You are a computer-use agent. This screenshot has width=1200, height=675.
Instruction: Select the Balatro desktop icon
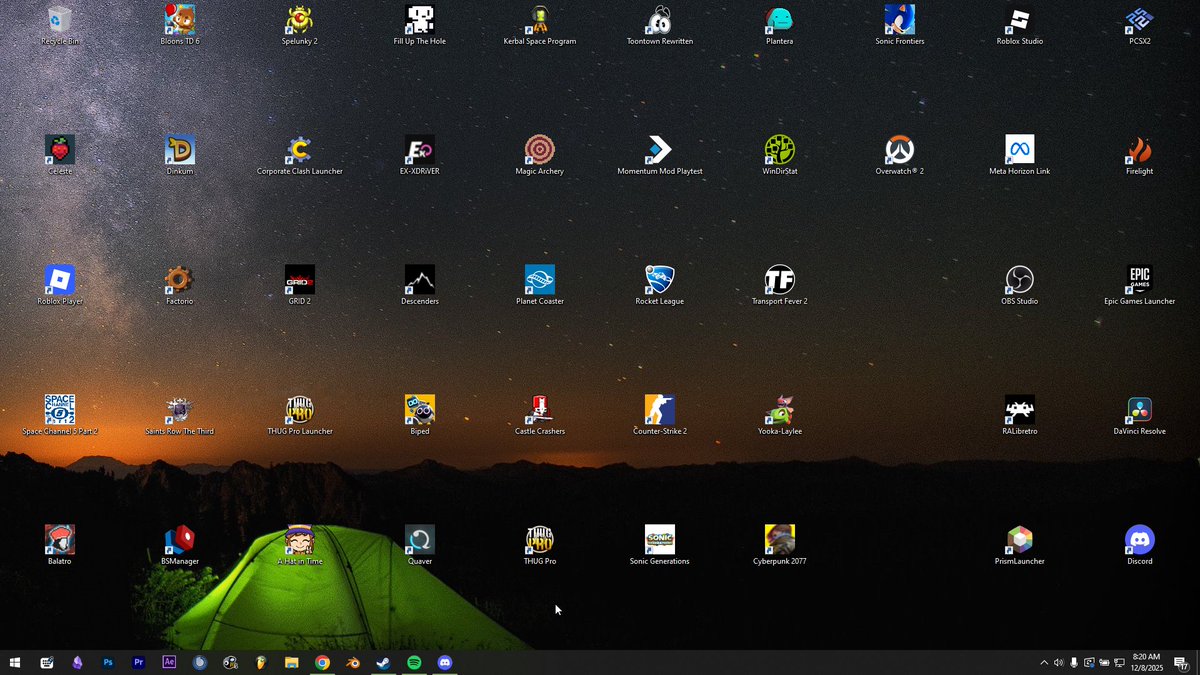pyautogui.click(x=60, y=545)
